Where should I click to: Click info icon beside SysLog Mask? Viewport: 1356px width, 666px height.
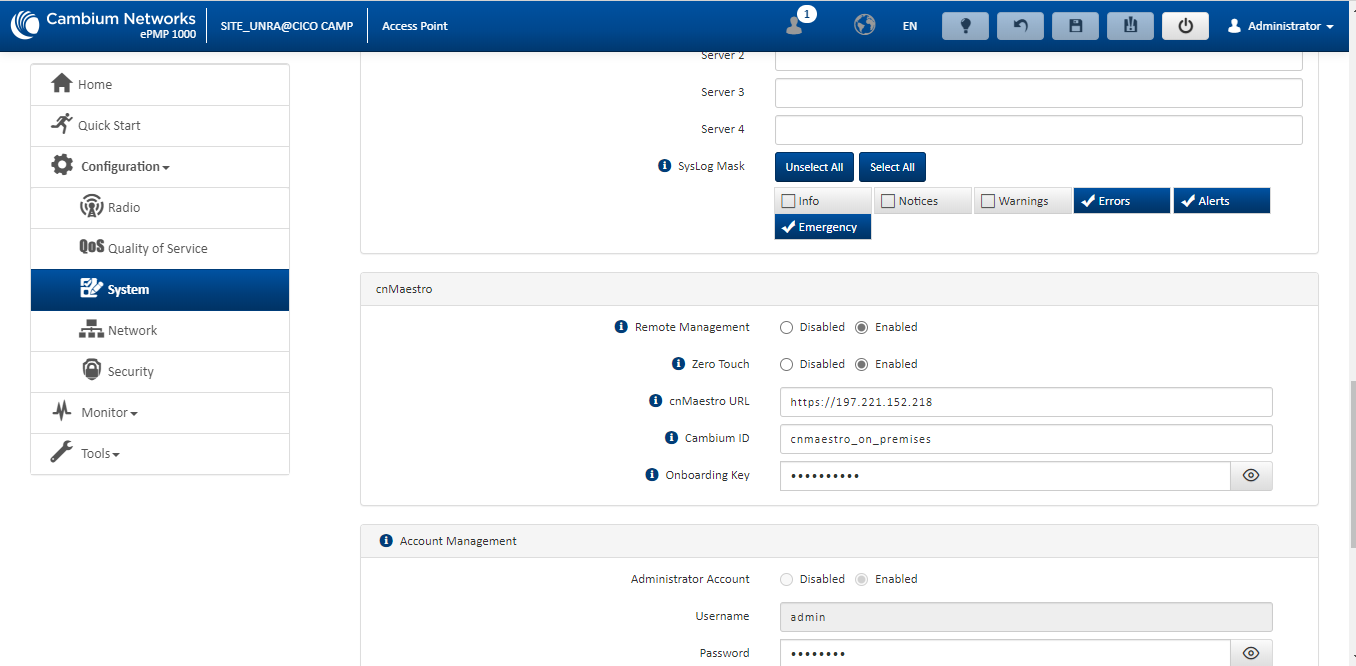click(x=664, y=166)
